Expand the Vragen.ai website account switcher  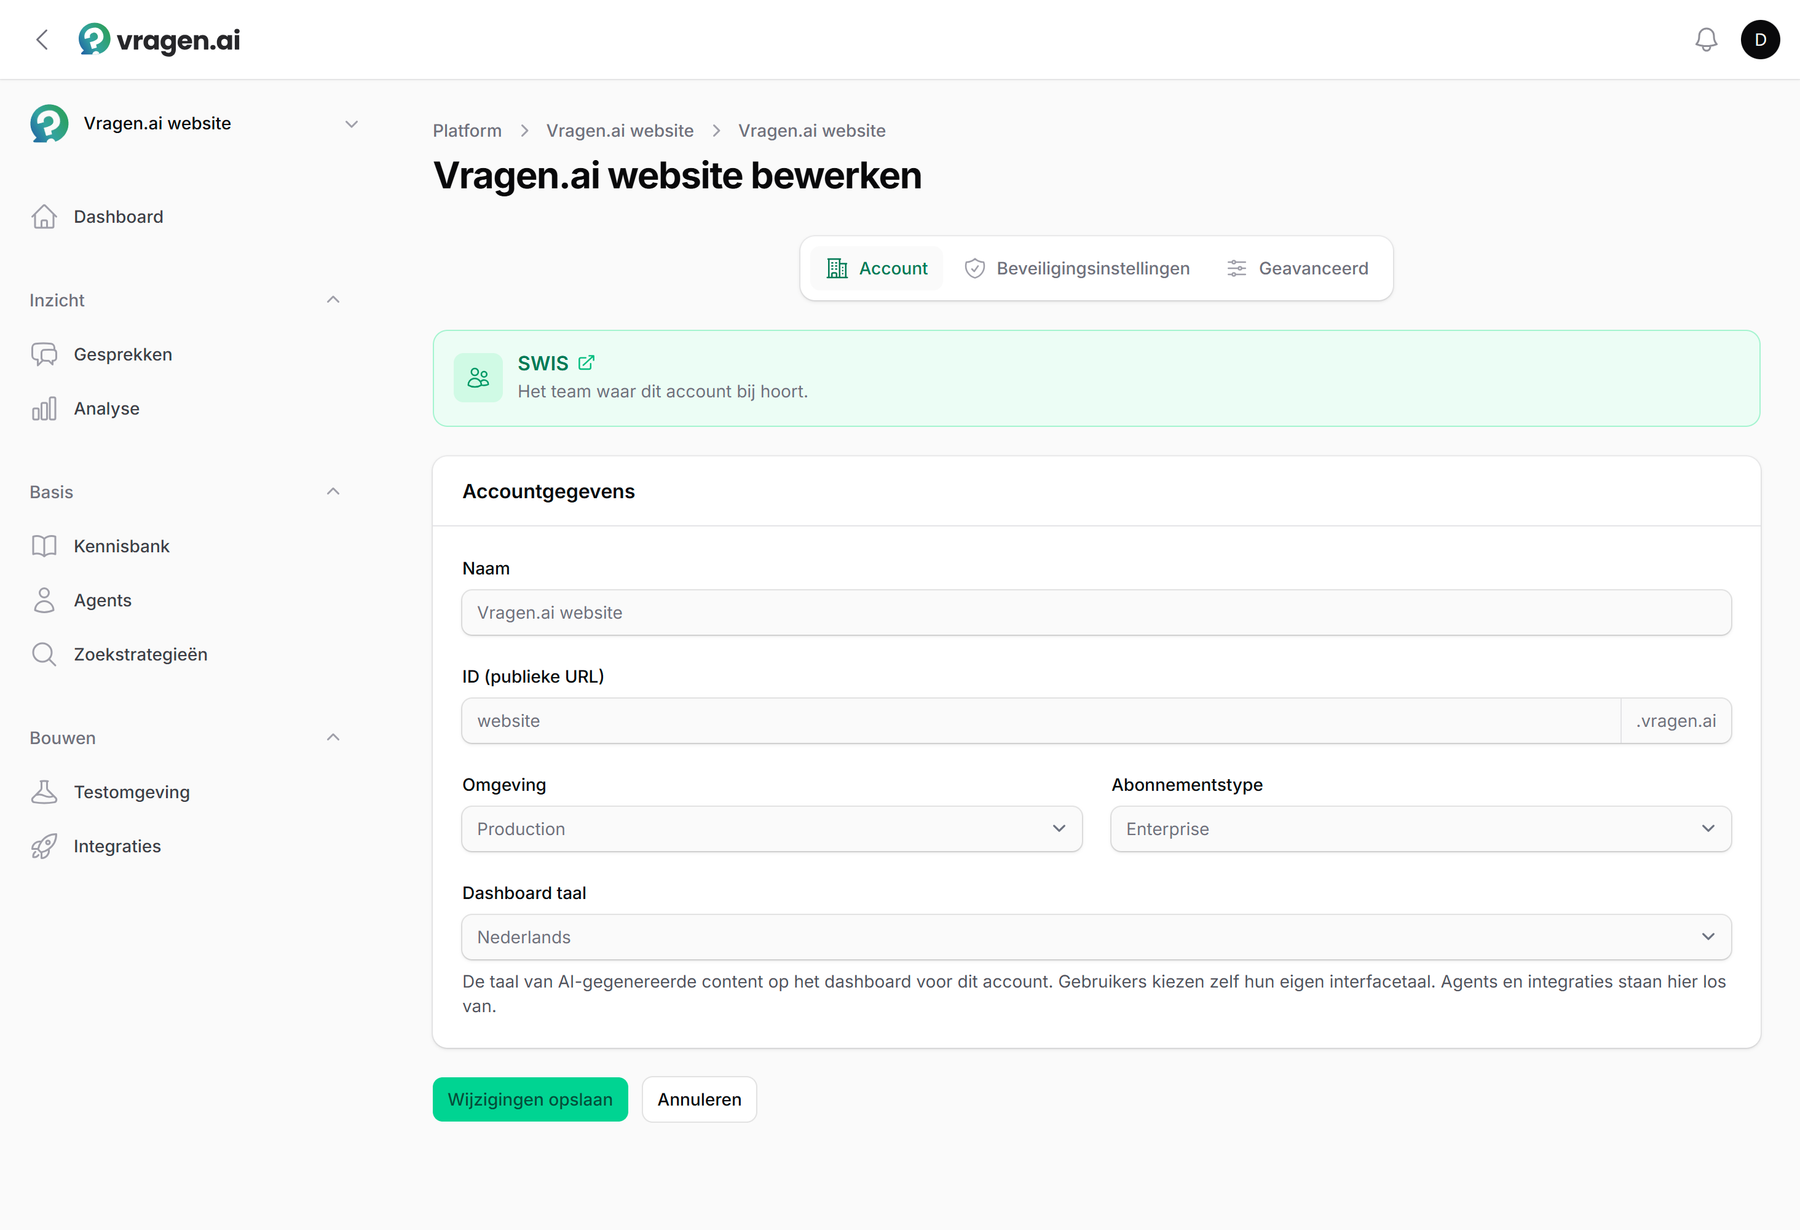coord(351,124)
